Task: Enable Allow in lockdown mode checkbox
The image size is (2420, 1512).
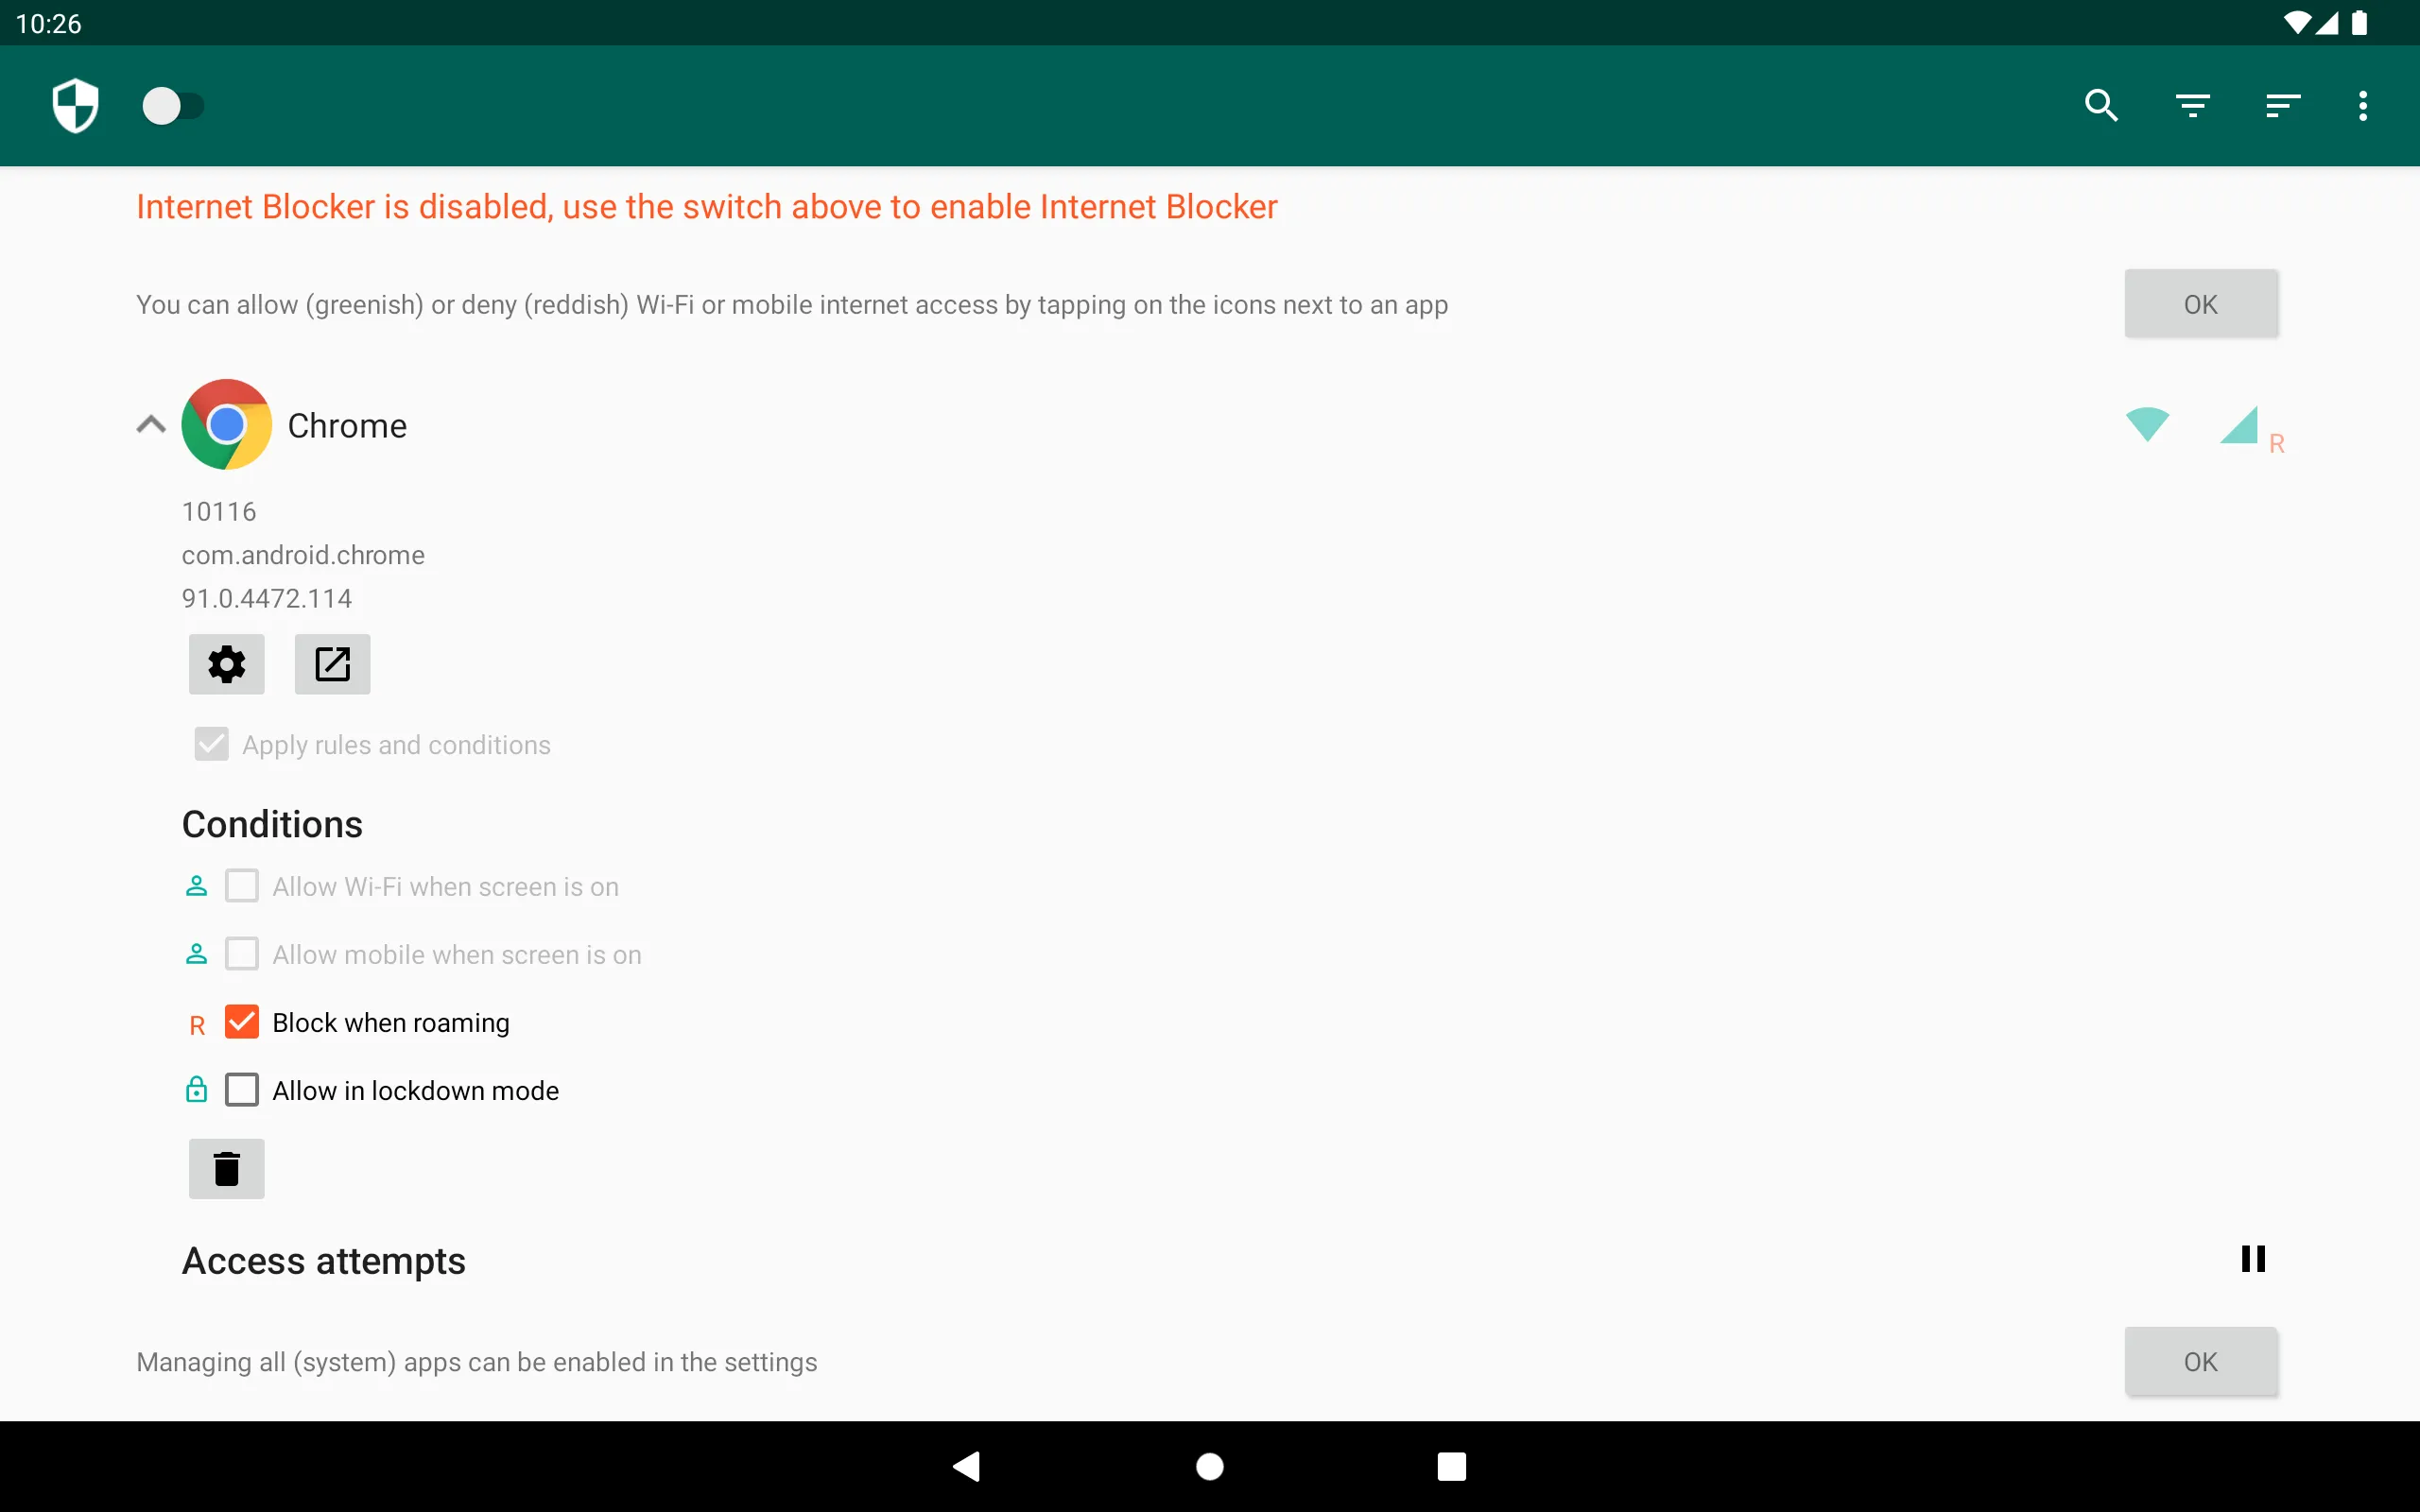Action: pyautogui.click(x=242, y=1091)
